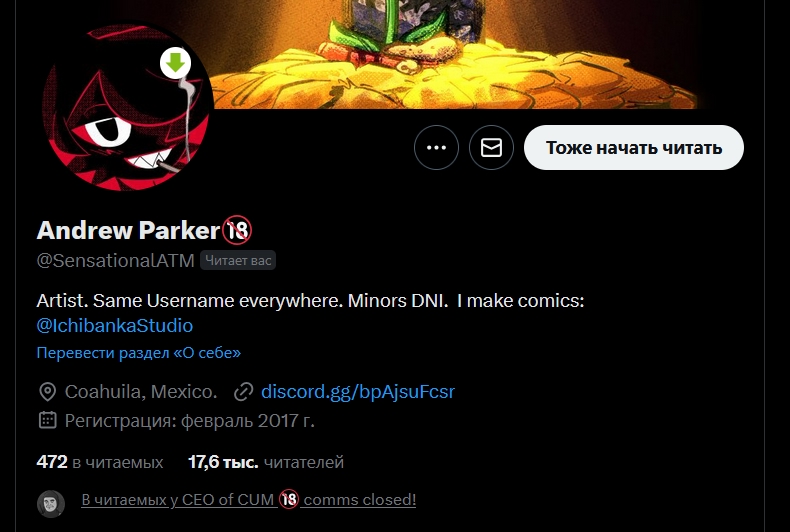
Task: Open the '17,6 тыс. читателей' followers list
Action: tap(266, 462)
